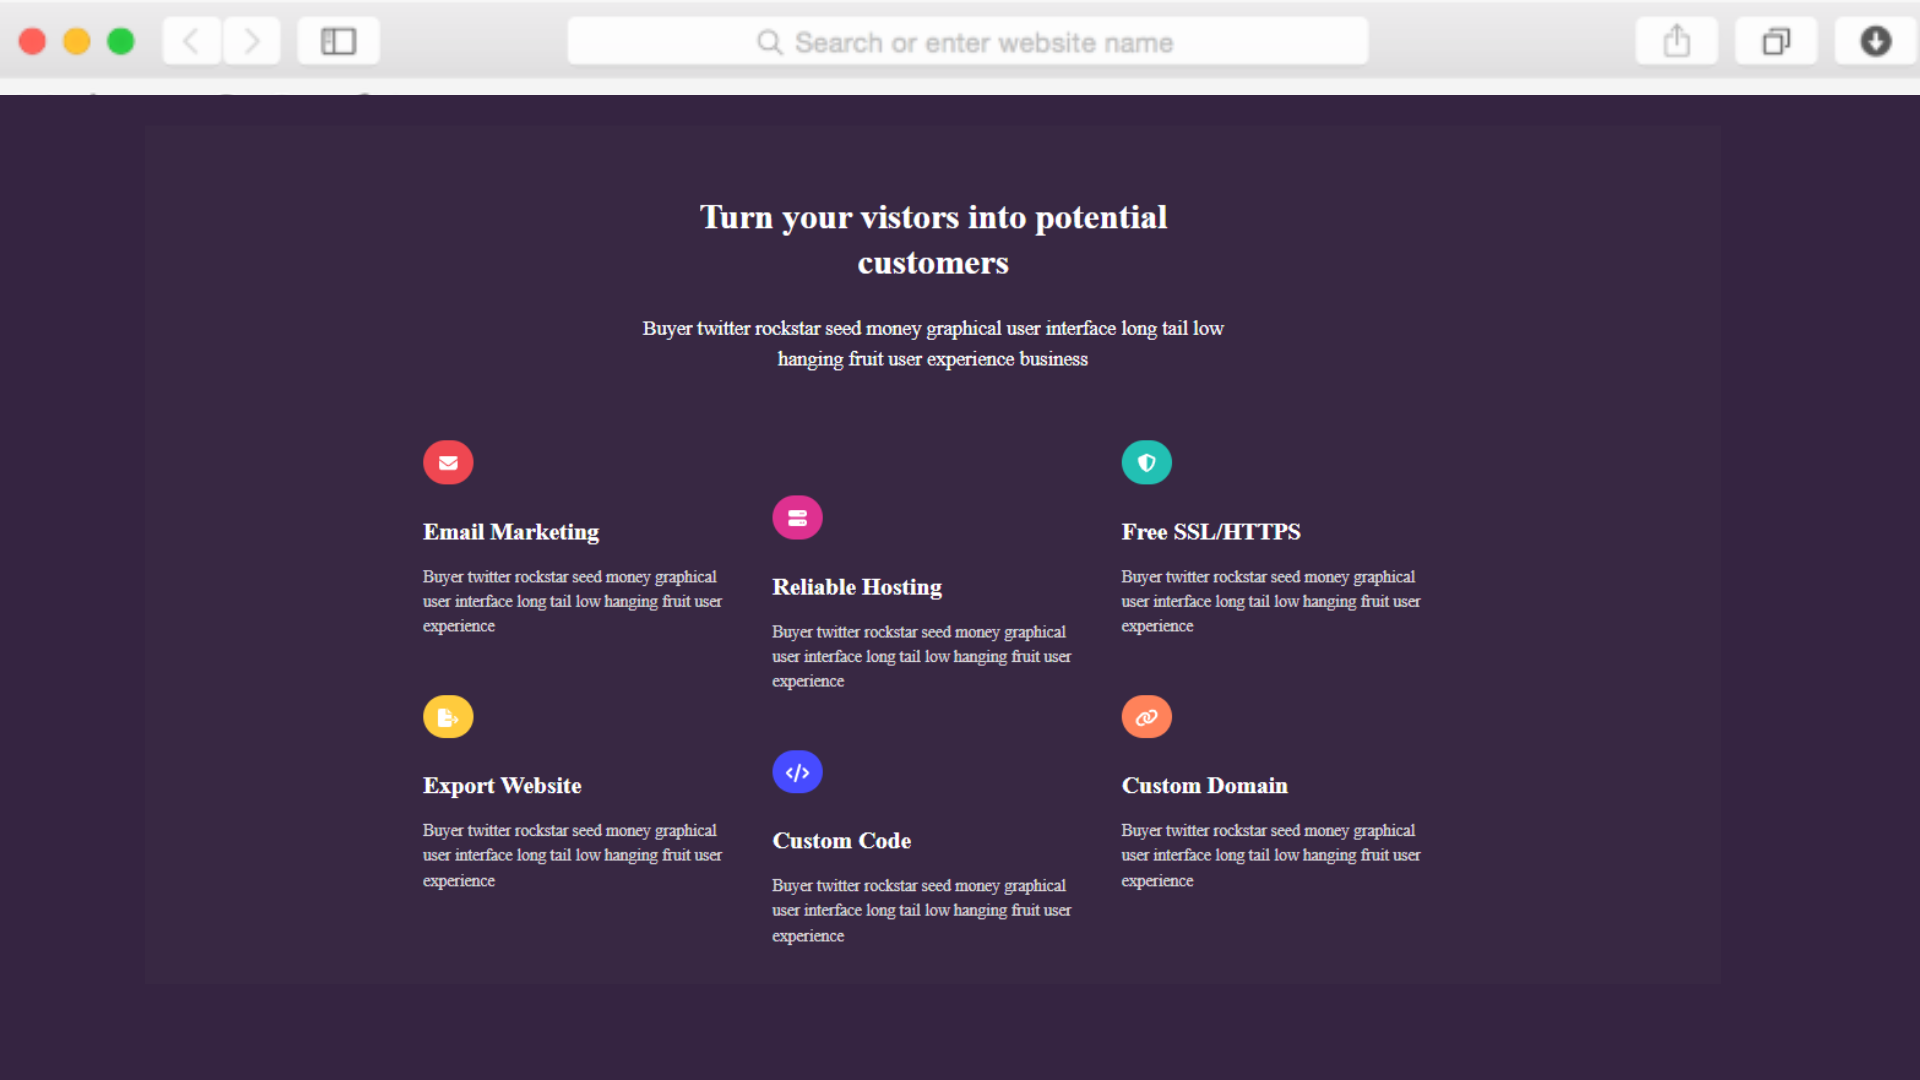Focus the search or website address field

[967, 43]
